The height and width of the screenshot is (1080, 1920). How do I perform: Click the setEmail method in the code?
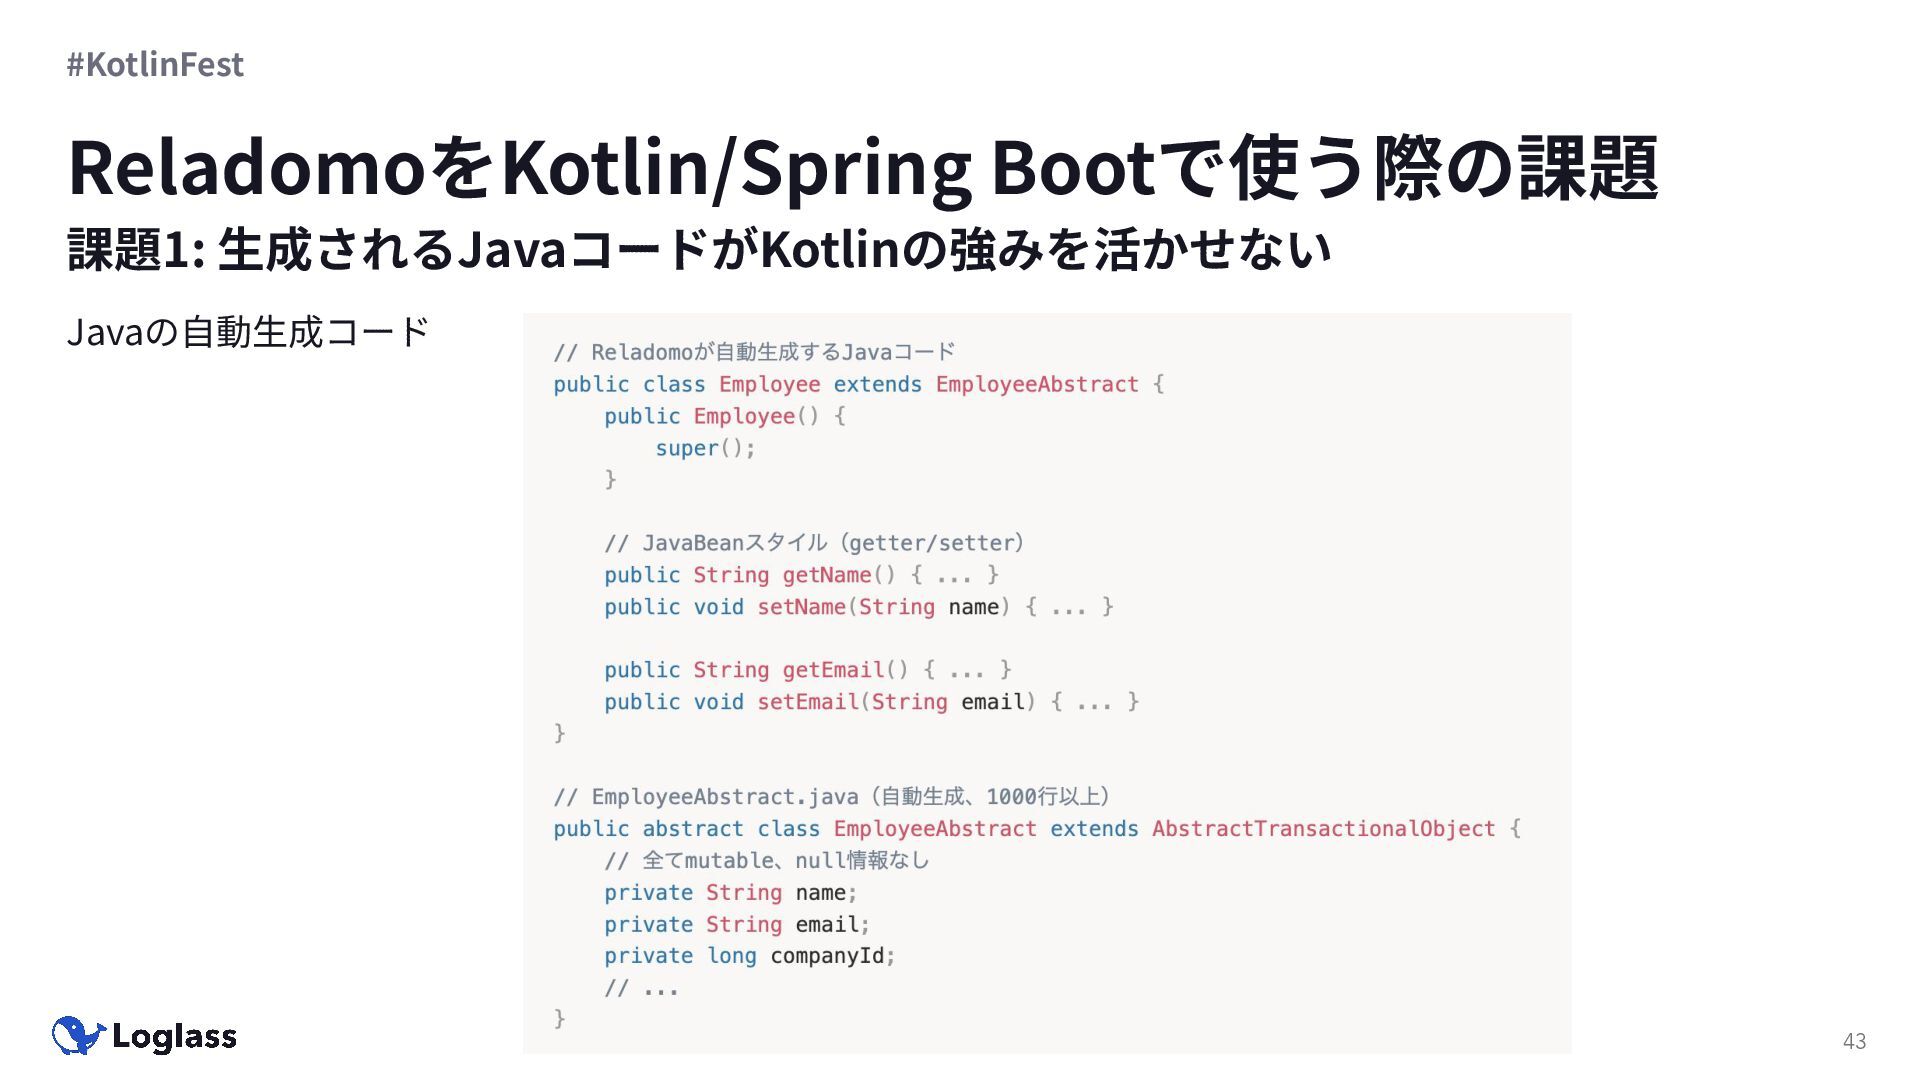click(807, 702)
